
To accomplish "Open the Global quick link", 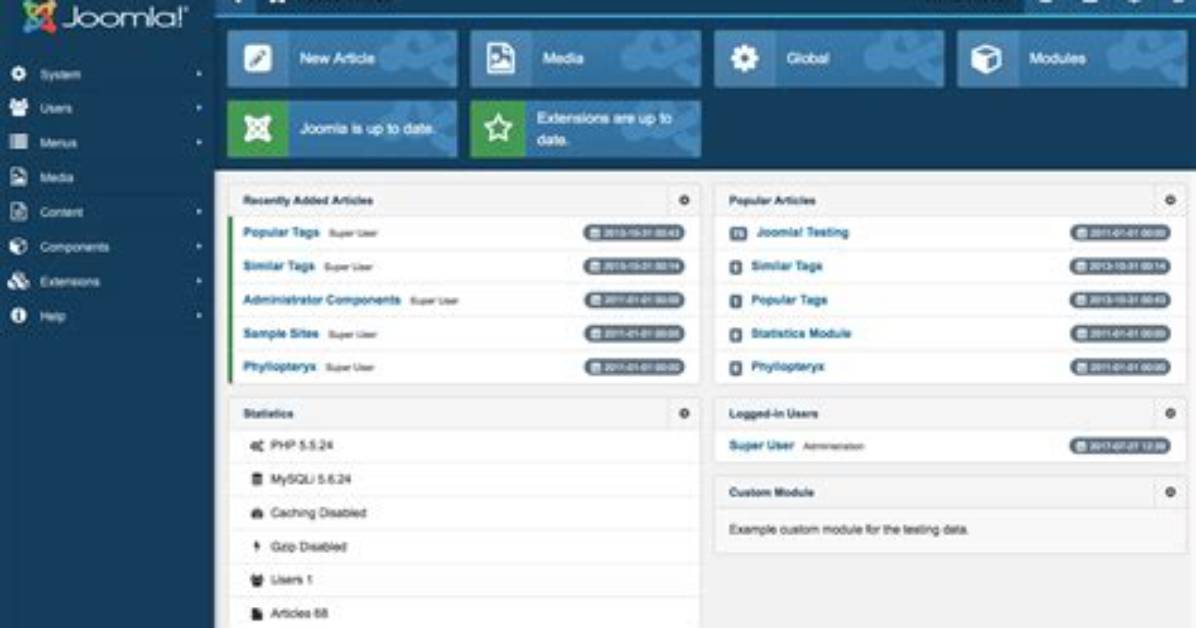I will click(x=828, y=59).
